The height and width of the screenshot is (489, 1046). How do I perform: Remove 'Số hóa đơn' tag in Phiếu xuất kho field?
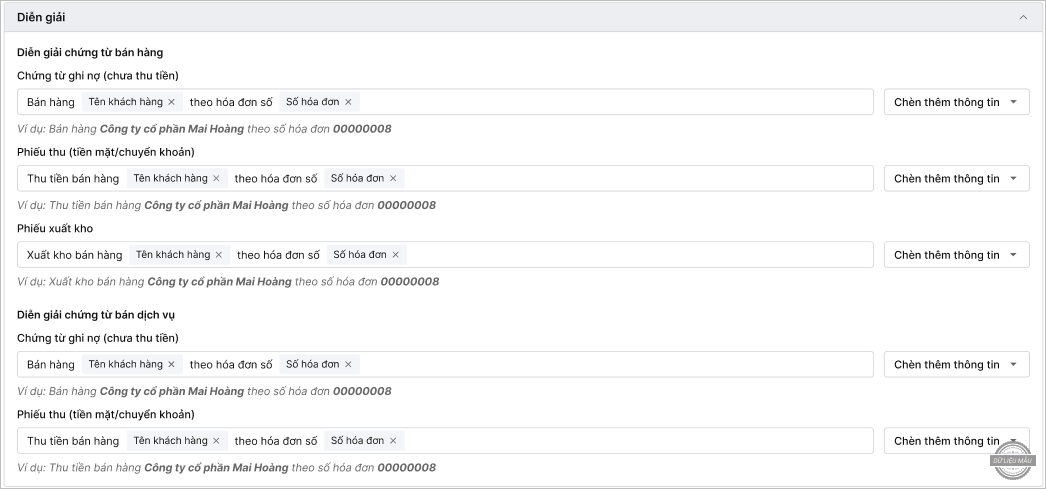pos(395,255)
